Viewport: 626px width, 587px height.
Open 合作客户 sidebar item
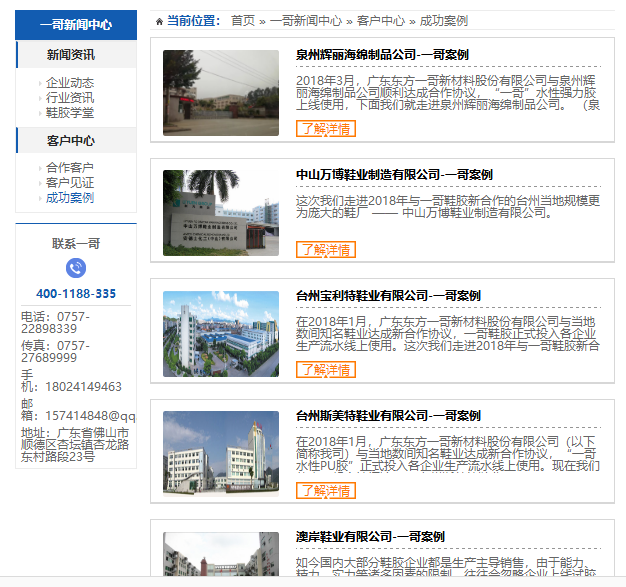(x=70, y=167)
